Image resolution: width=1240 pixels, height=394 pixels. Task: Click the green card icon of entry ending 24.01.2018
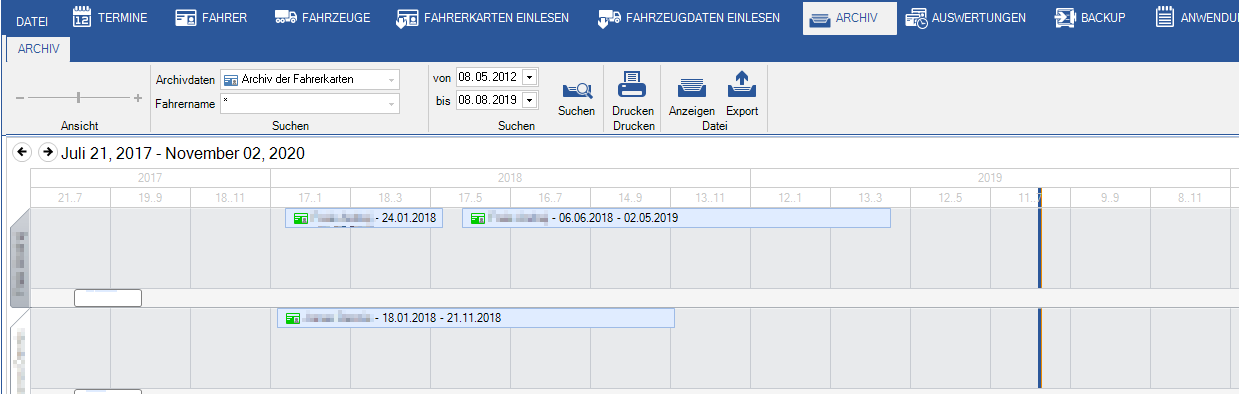[x=301, y=218]
